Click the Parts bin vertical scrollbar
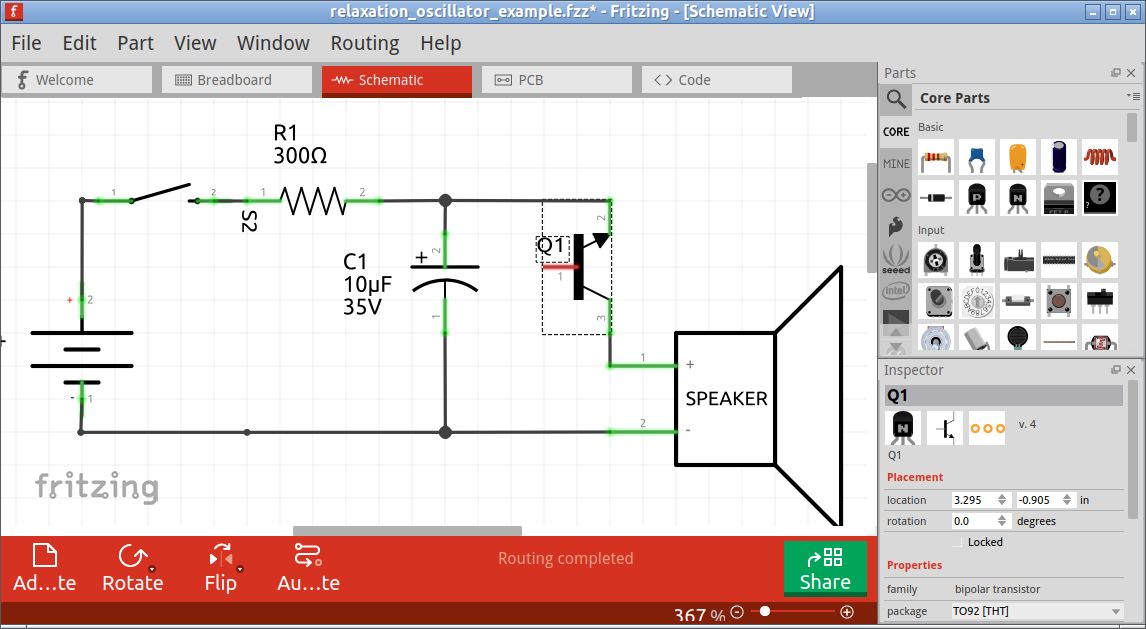Screen dimensions: 1146x629 [x=1132, y=127]
